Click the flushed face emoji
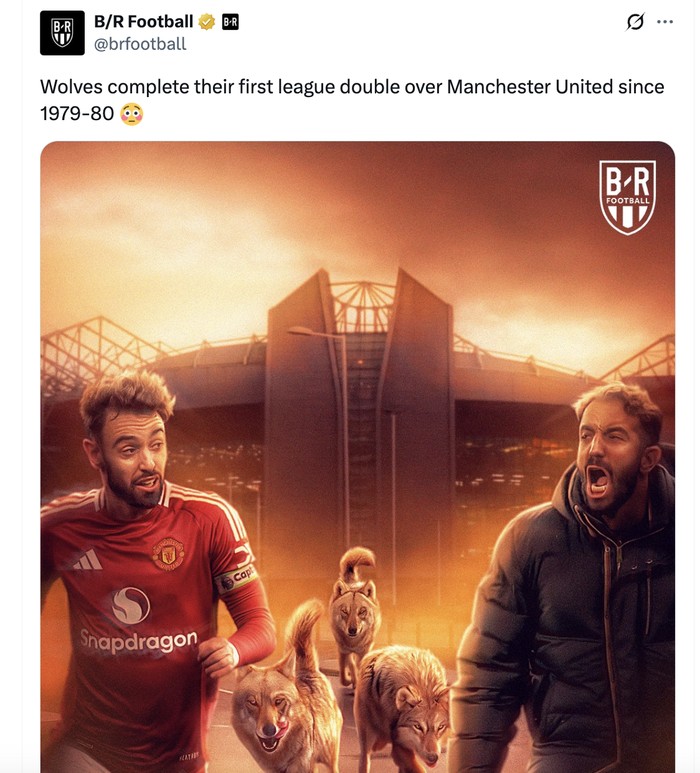 pos(132,114)
